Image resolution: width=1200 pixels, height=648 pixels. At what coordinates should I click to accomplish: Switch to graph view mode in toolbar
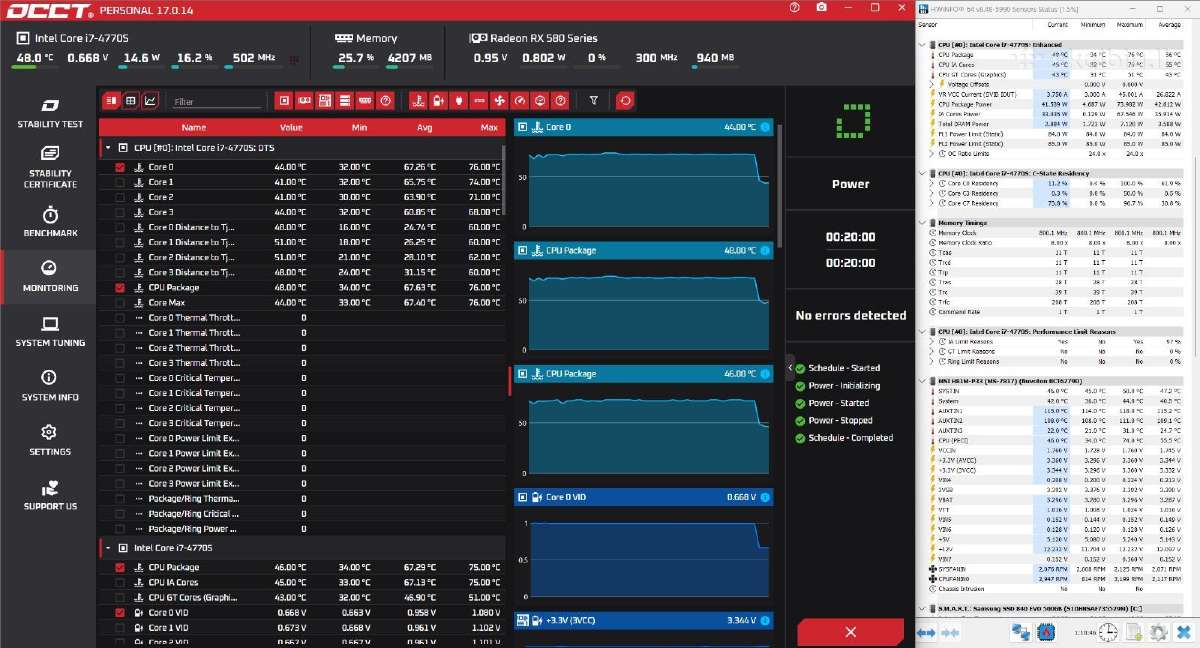pyautogui.click(x=150, y=100)
